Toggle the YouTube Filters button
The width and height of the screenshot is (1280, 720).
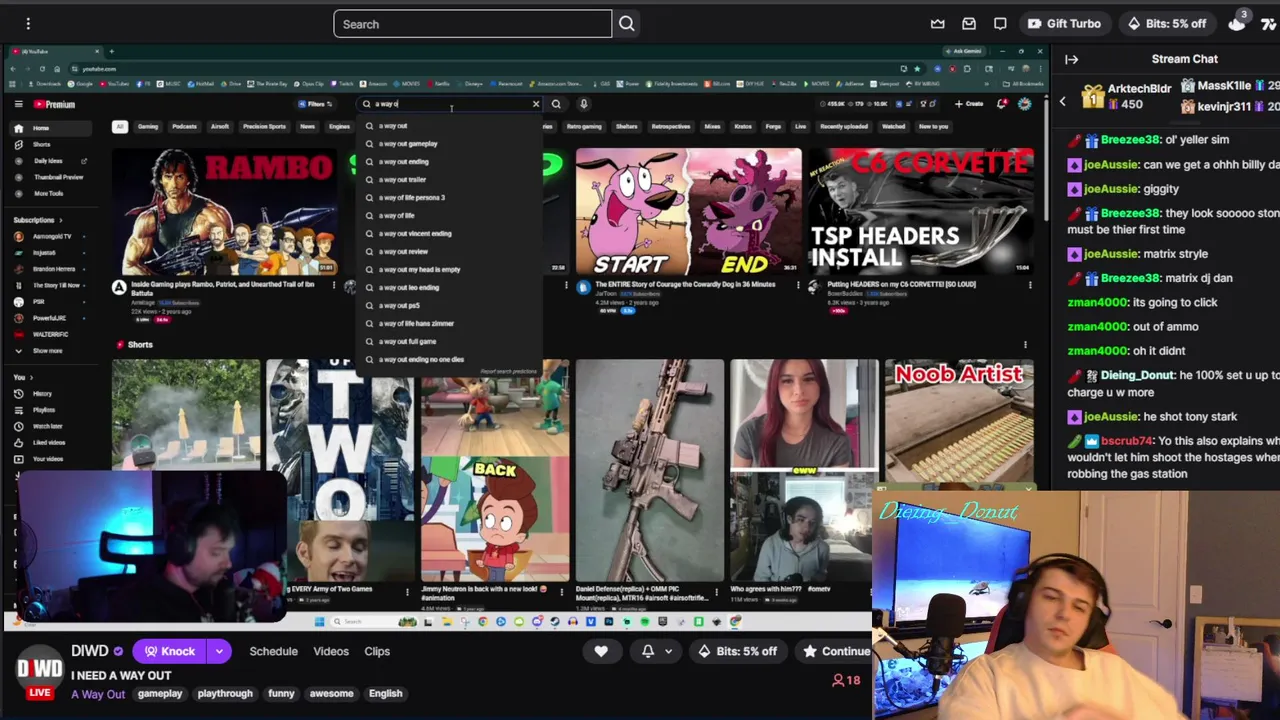point(315,104)
